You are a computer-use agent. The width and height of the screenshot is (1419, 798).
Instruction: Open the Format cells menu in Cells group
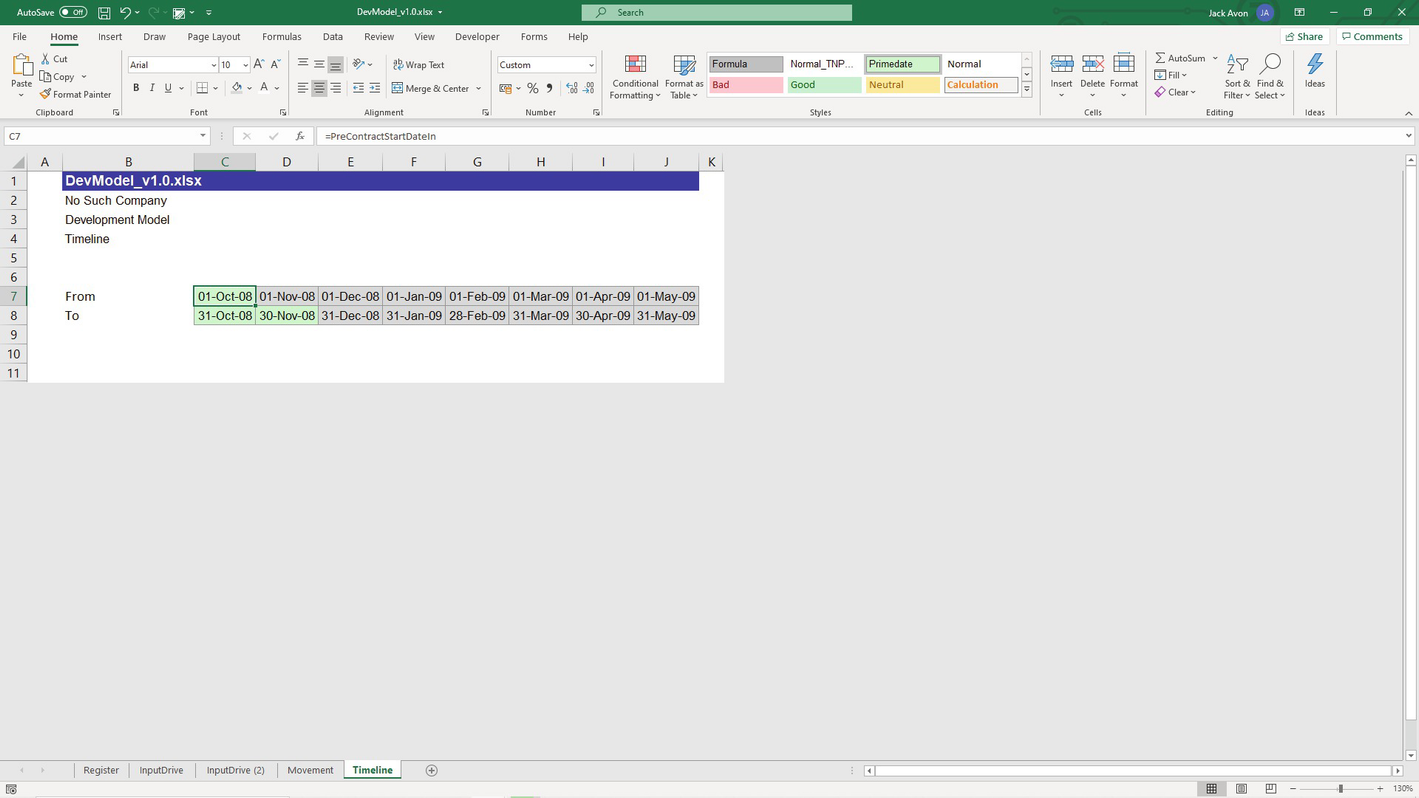1124,76
